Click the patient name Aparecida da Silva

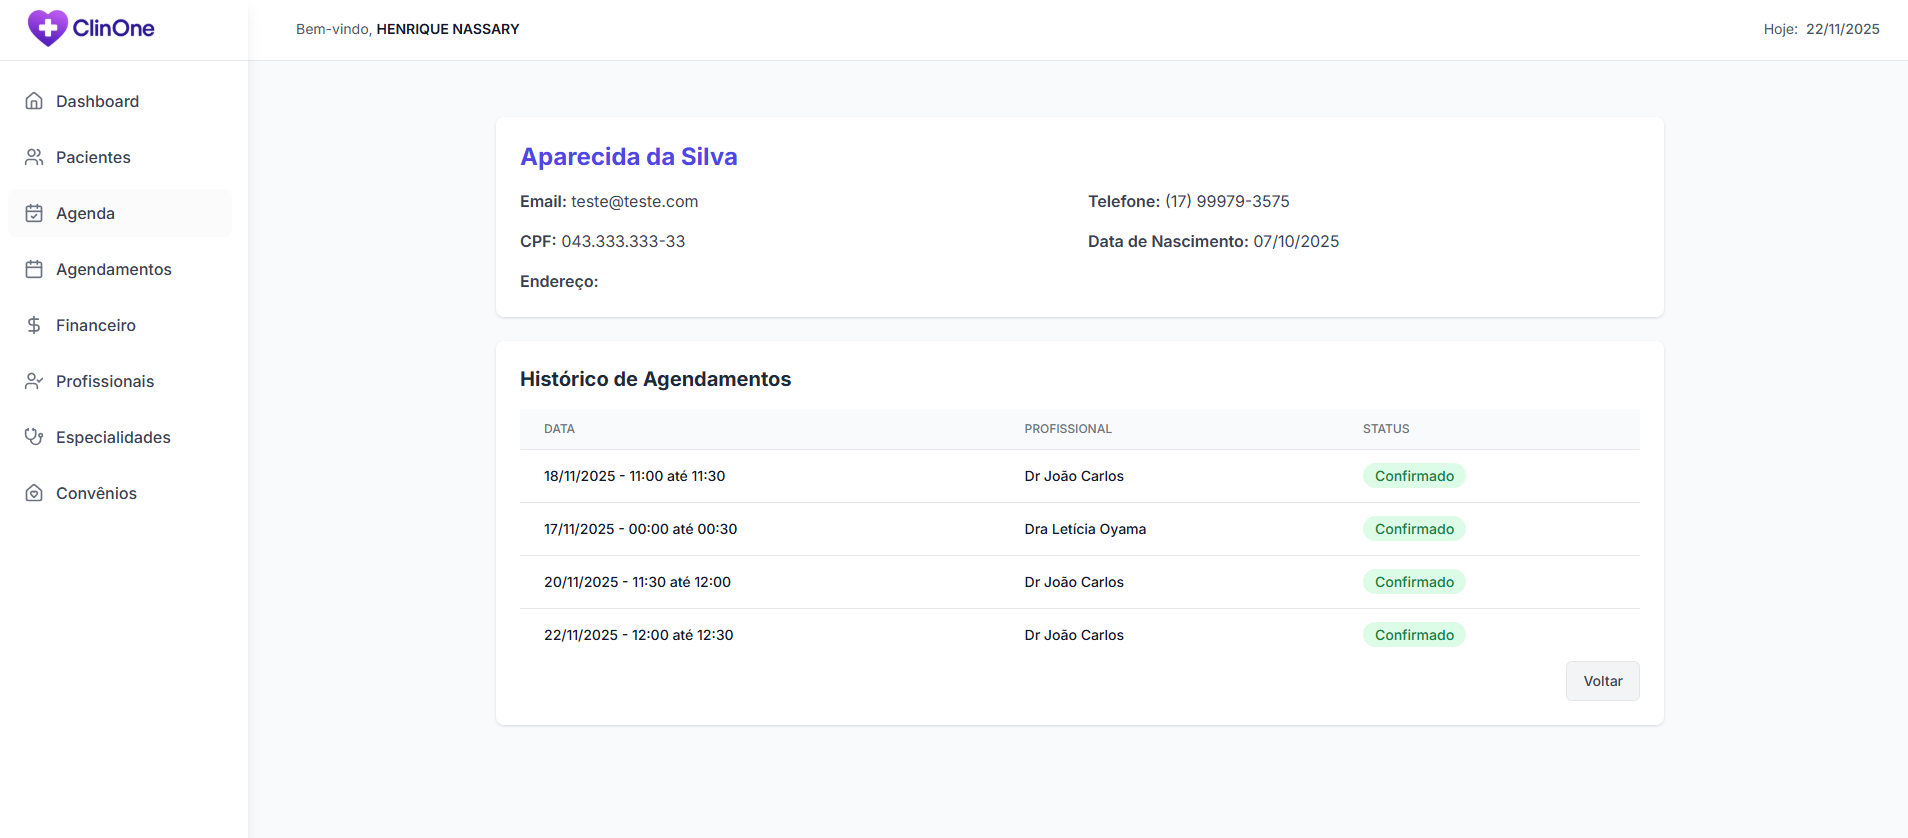coord(628,157)
